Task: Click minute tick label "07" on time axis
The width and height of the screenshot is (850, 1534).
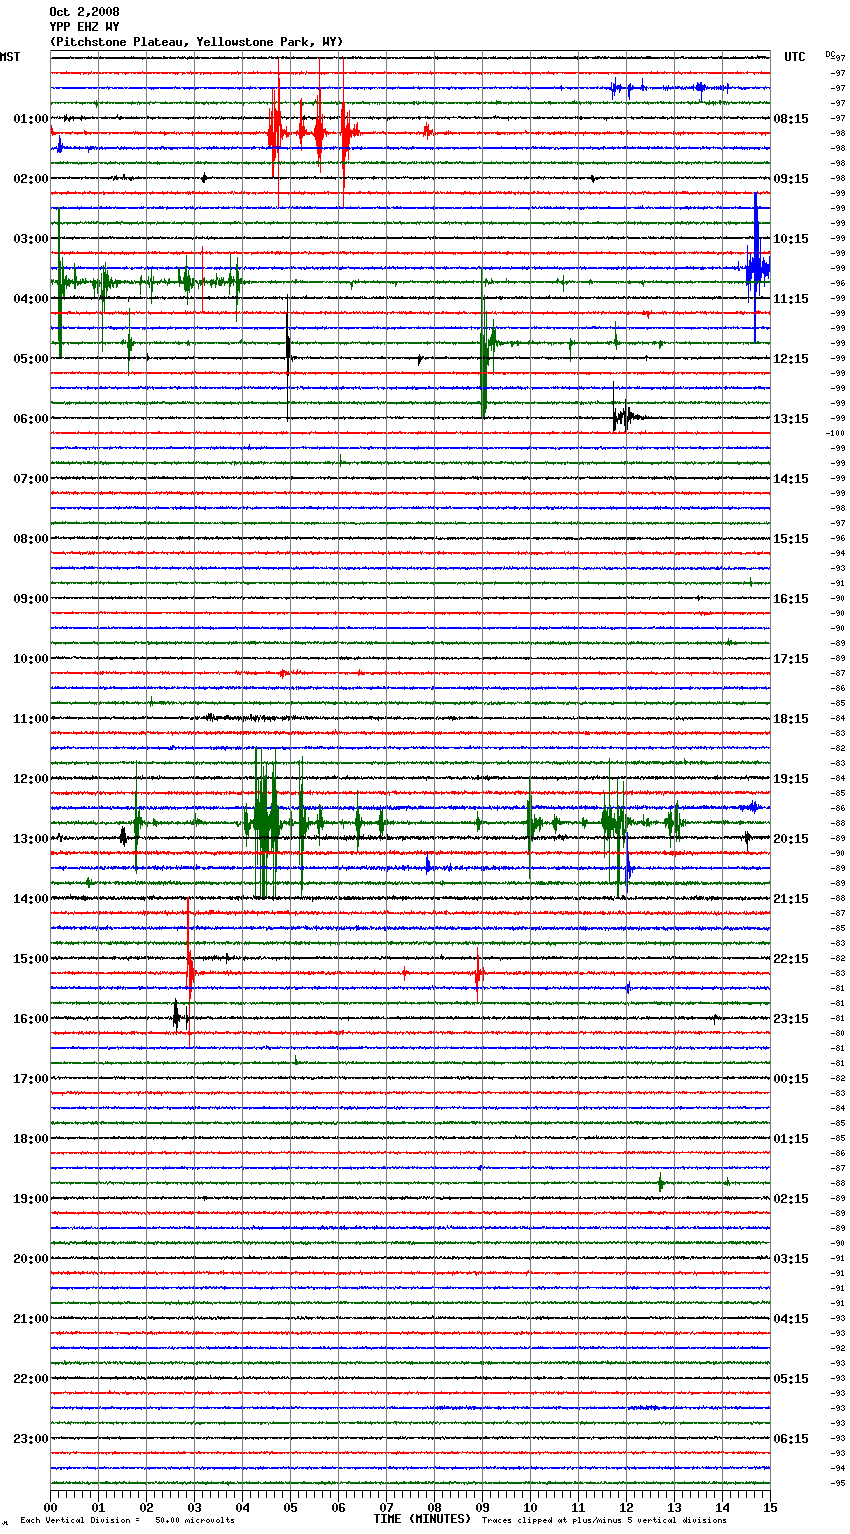Action: click(386, 1506)
